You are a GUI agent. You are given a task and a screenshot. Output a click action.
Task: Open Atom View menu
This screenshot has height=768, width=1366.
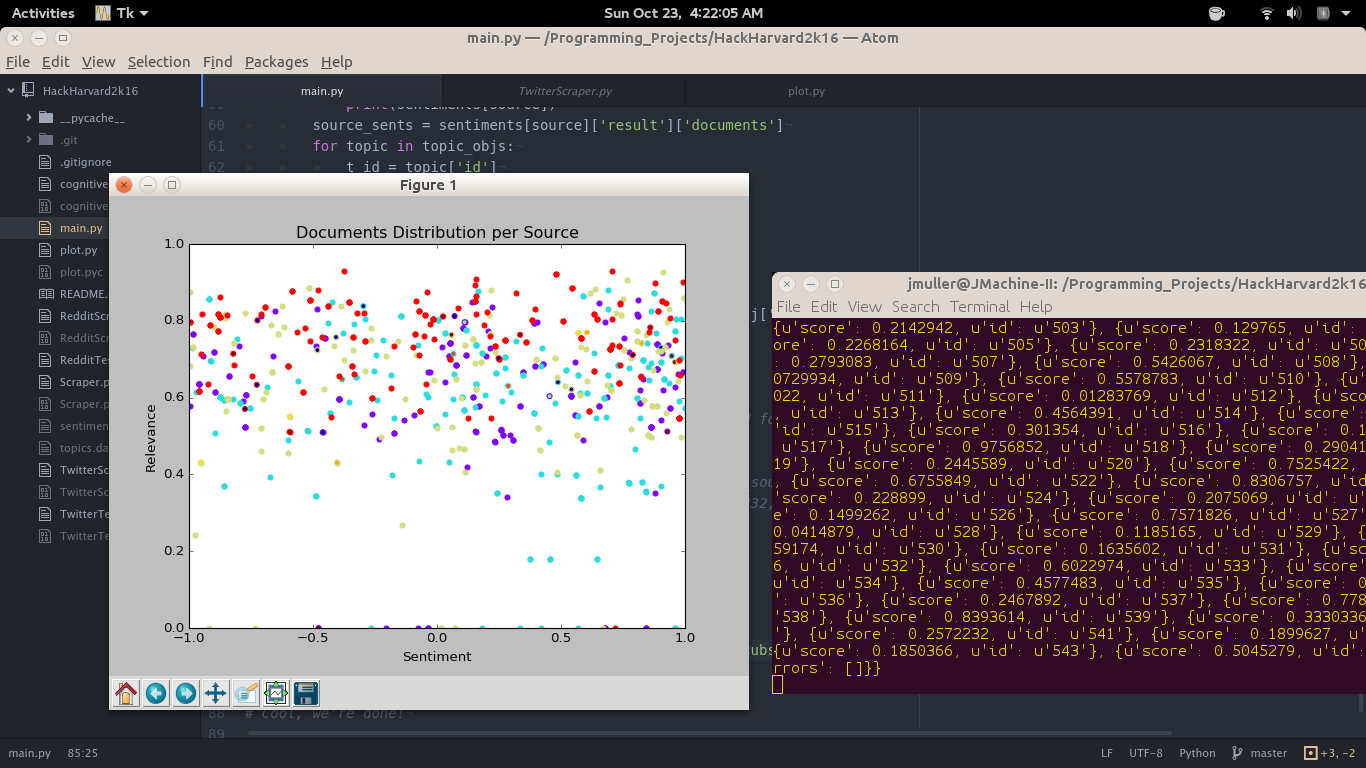(x=98, y=62)
